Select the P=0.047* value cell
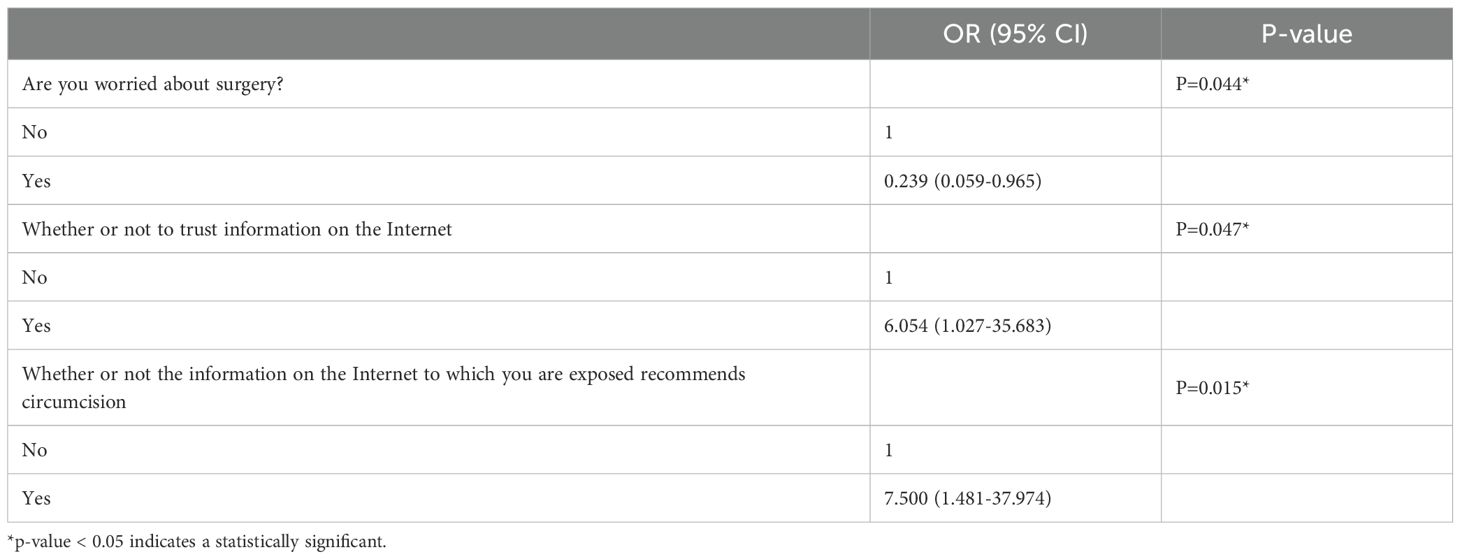The width and height of the screenshot is (1460, 559). pos(1214,229)
